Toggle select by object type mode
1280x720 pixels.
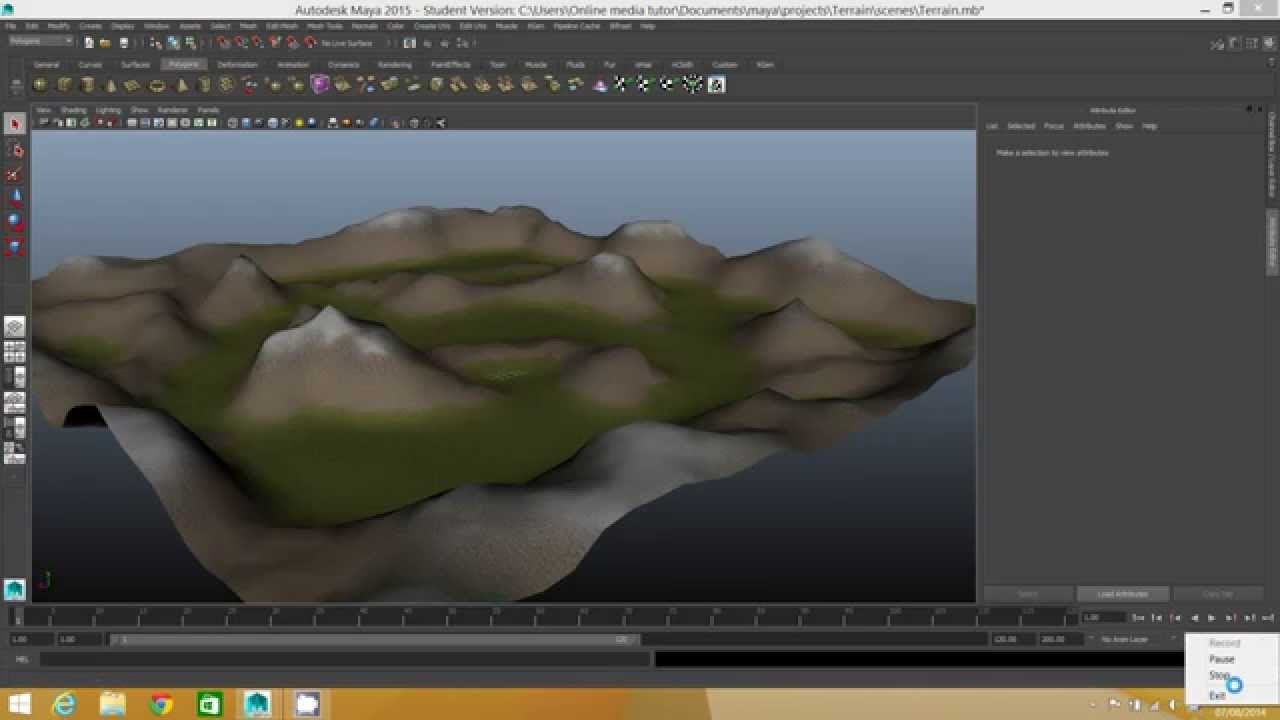pos(173,43)
